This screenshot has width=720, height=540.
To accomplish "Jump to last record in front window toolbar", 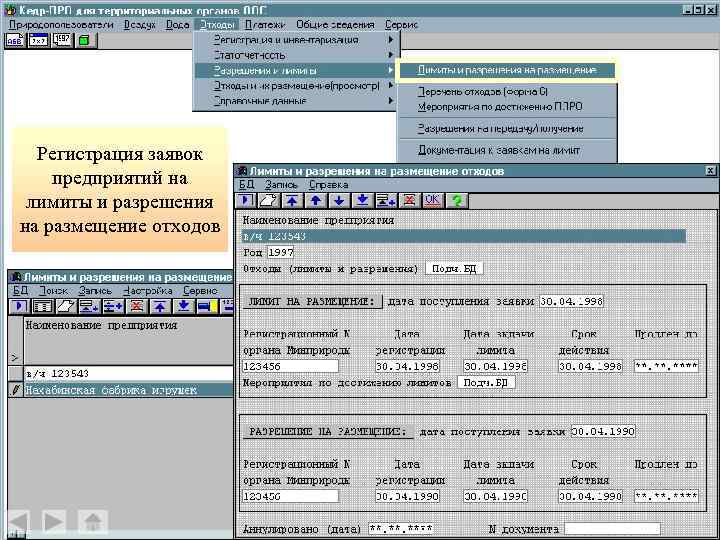I will pyautogui.click(x=362, y=201).
